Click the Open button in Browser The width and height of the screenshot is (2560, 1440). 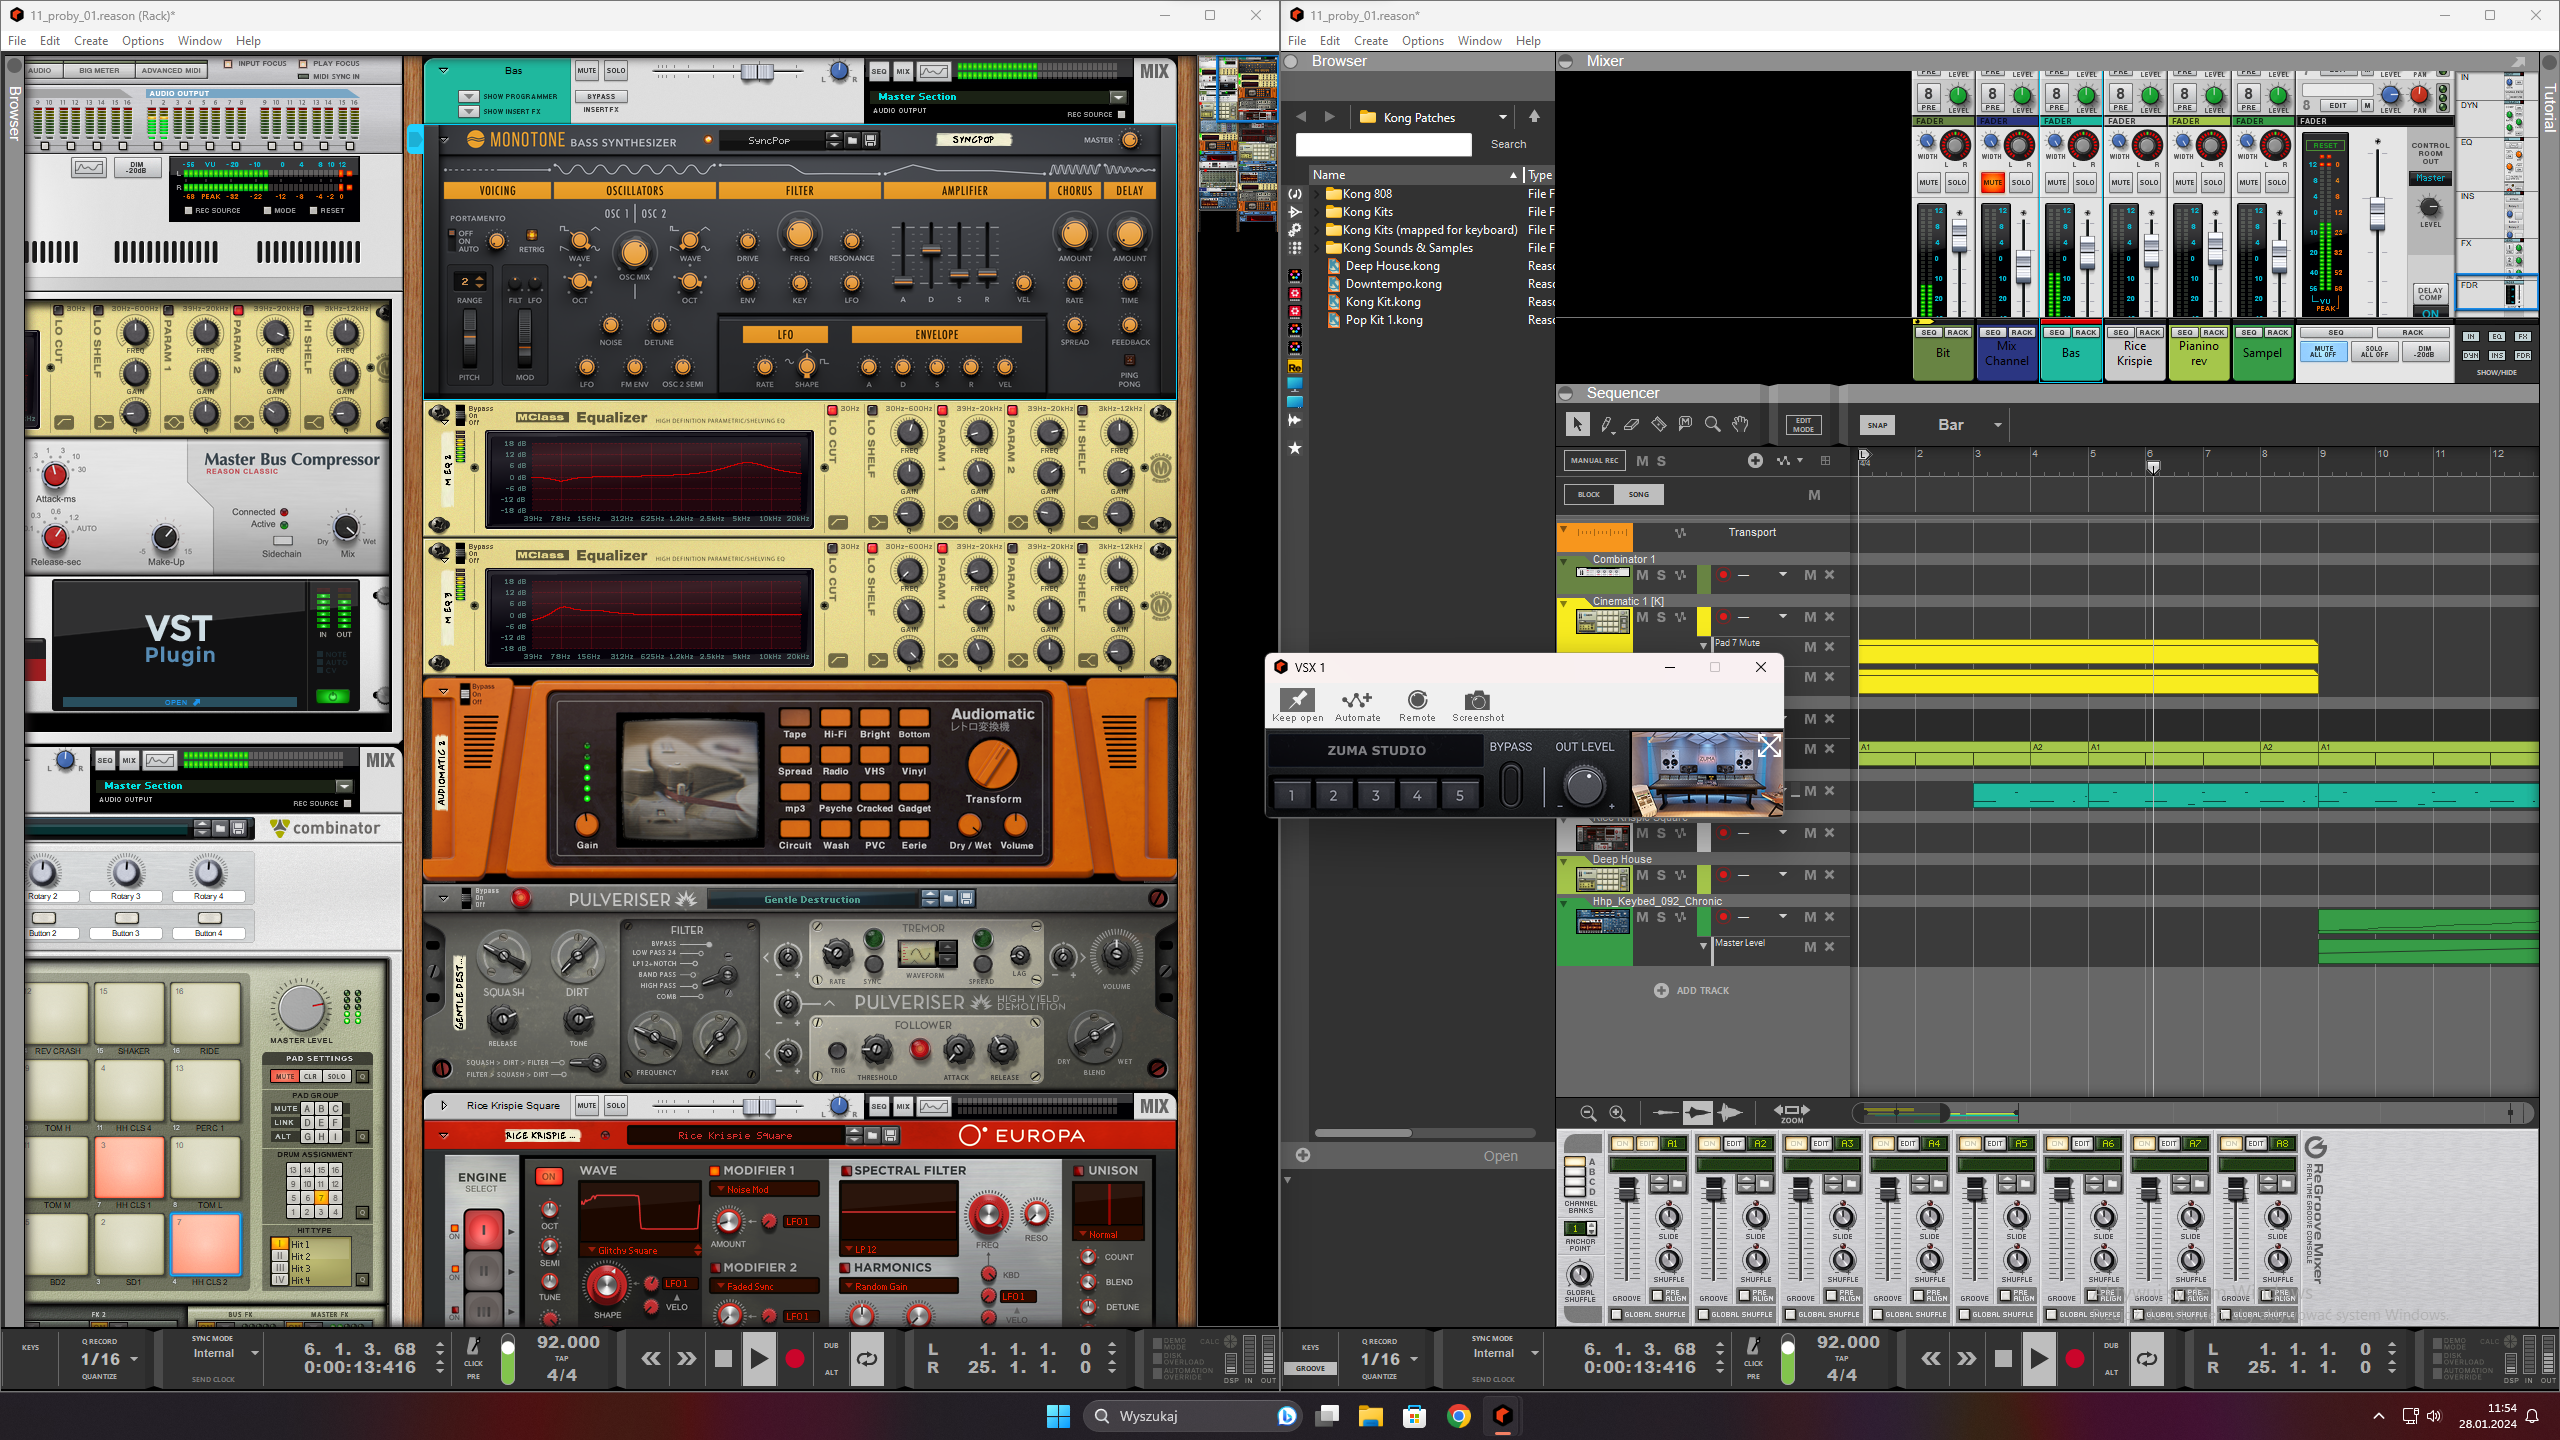click(x=1500, y=1155)
